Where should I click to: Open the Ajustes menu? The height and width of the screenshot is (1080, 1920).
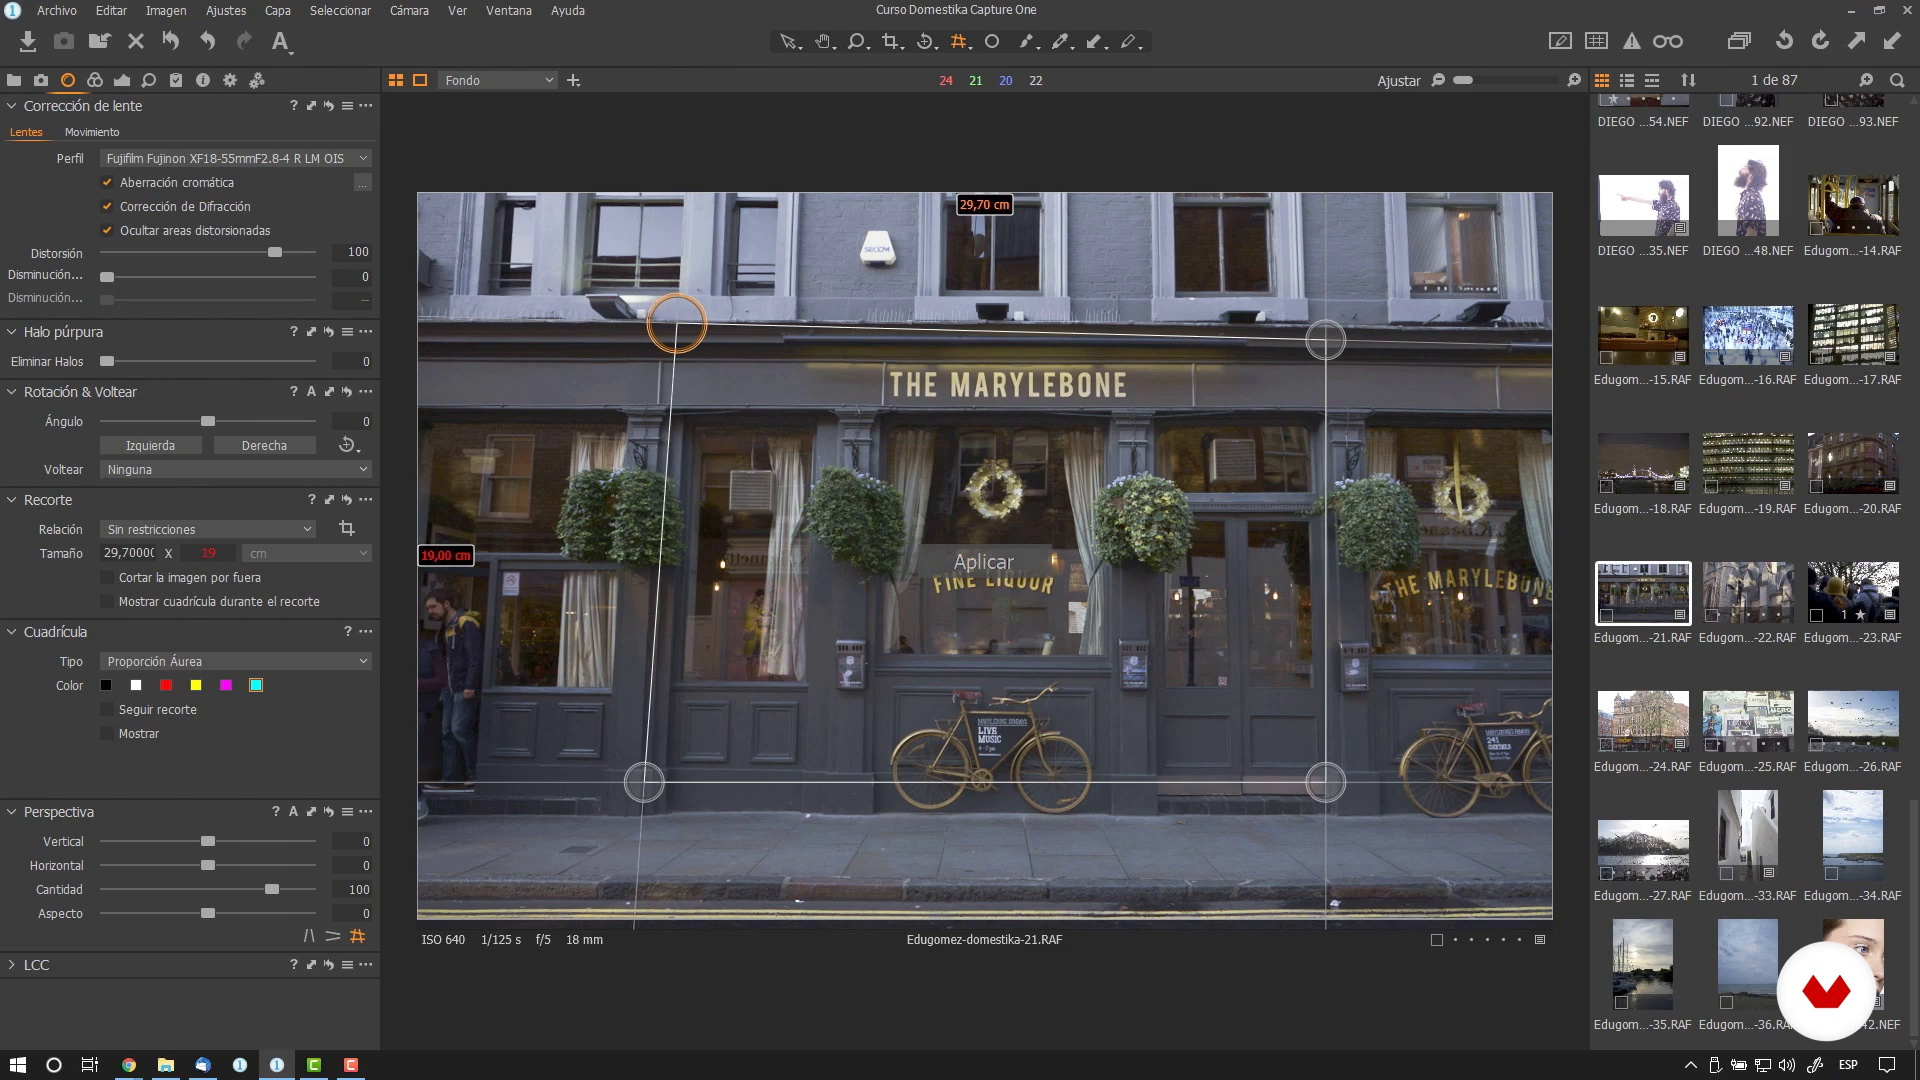[x=226, y=10]
